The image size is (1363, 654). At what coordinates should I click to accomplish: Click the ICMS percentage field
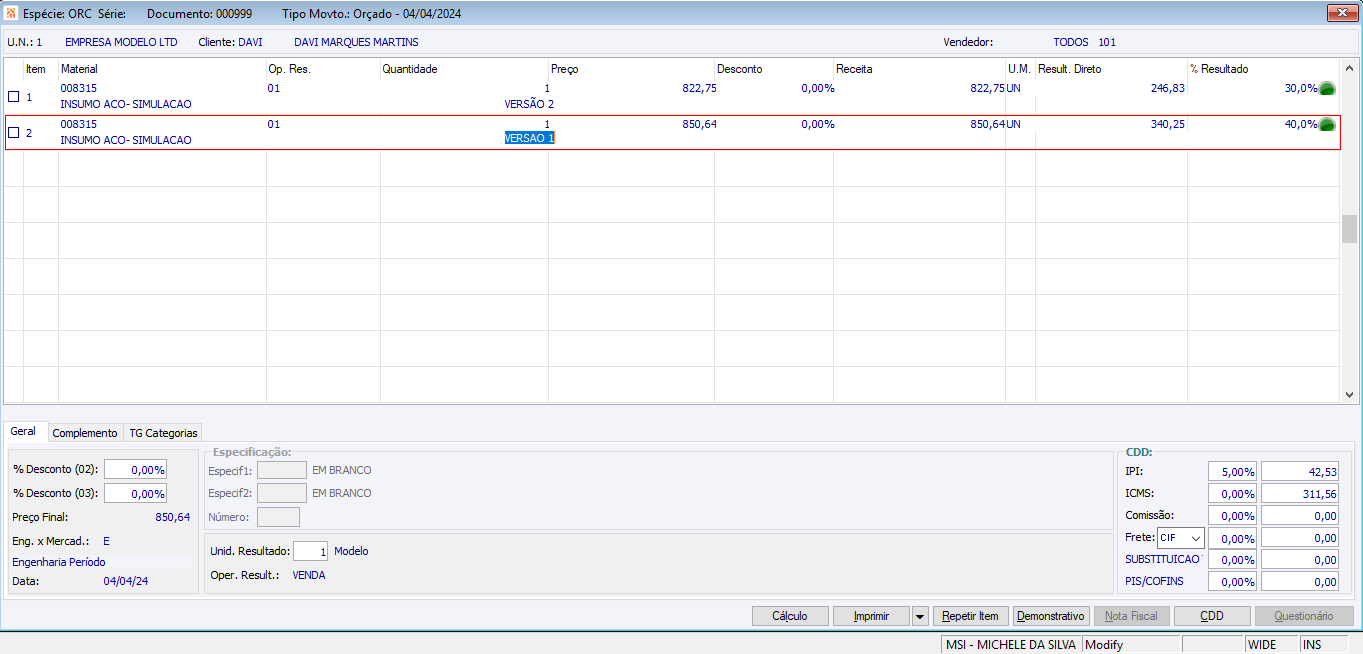pos(1233,494)
